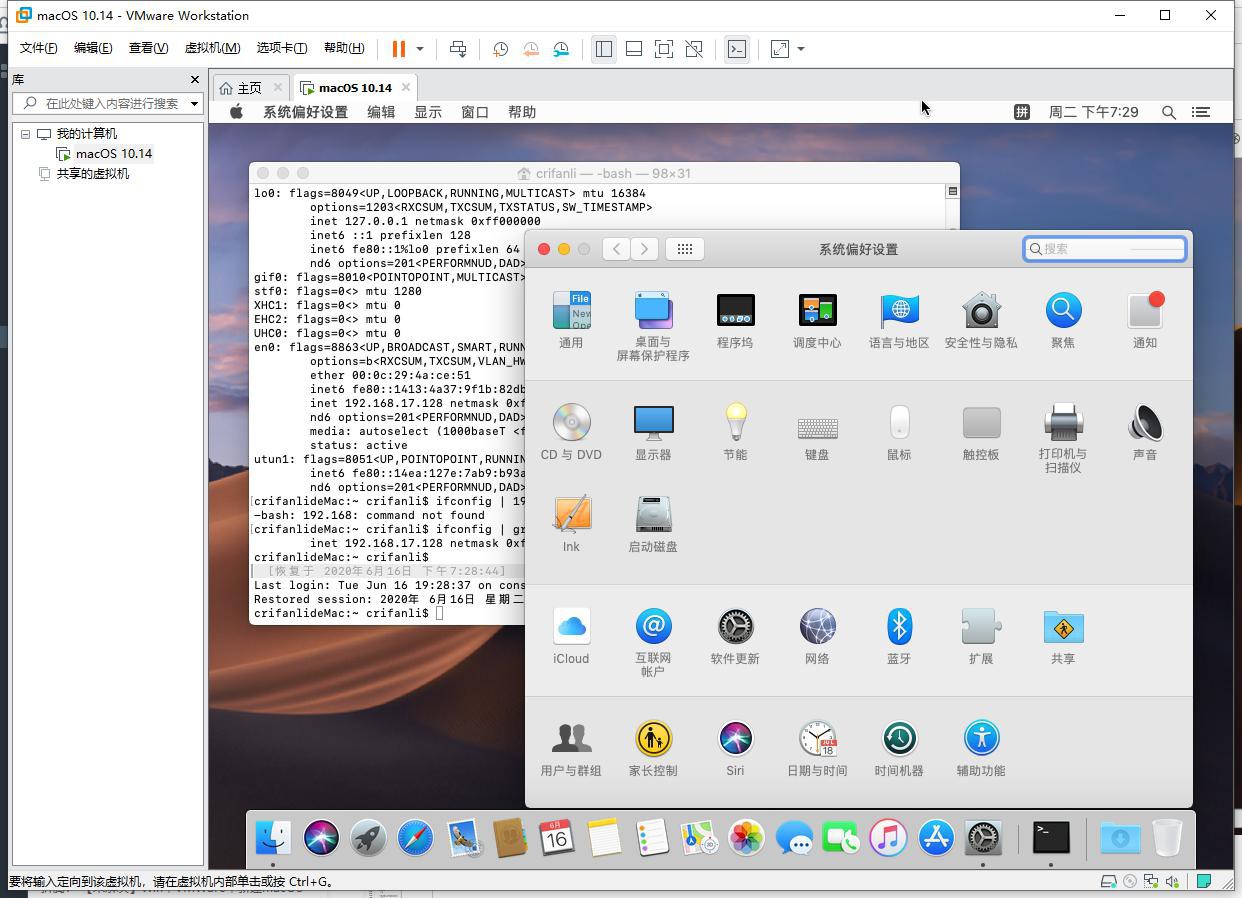The height and width of the screenshot is (898, 1242).
Task: Open the library search filter dropdown arrow
Action: click(194, 103)
